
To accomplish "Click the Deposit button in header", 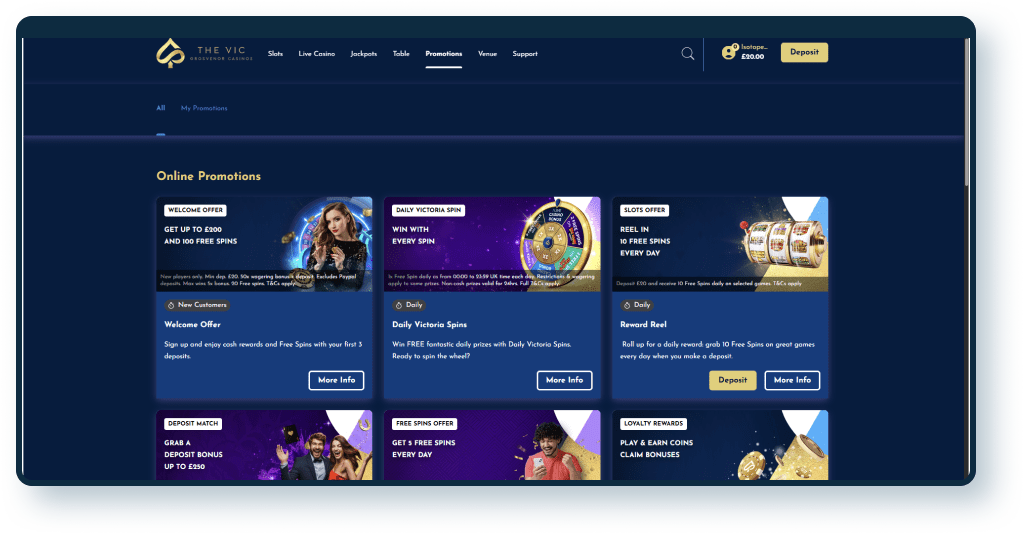I will coord(804,52).
